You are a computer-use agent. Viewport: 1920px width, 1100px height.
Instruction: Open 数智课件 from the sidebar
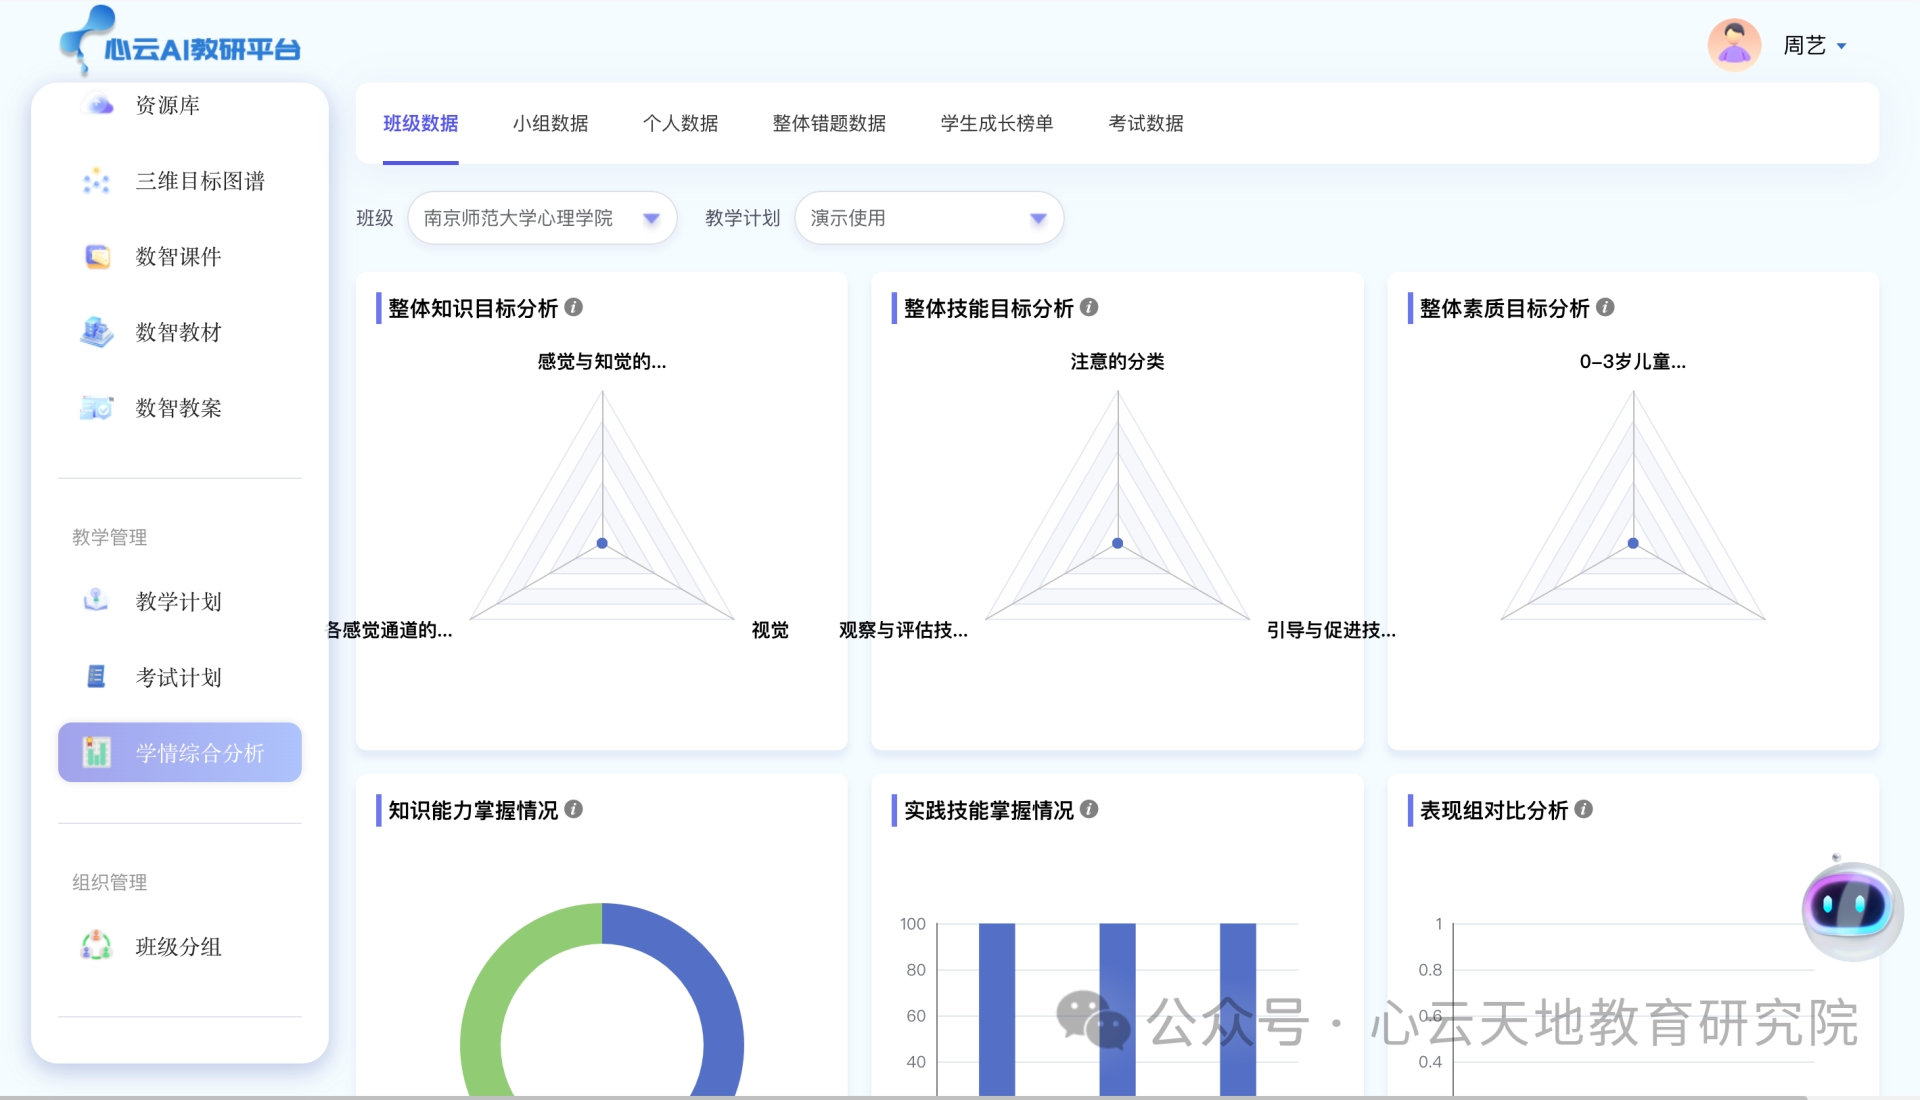pos(177,256)
